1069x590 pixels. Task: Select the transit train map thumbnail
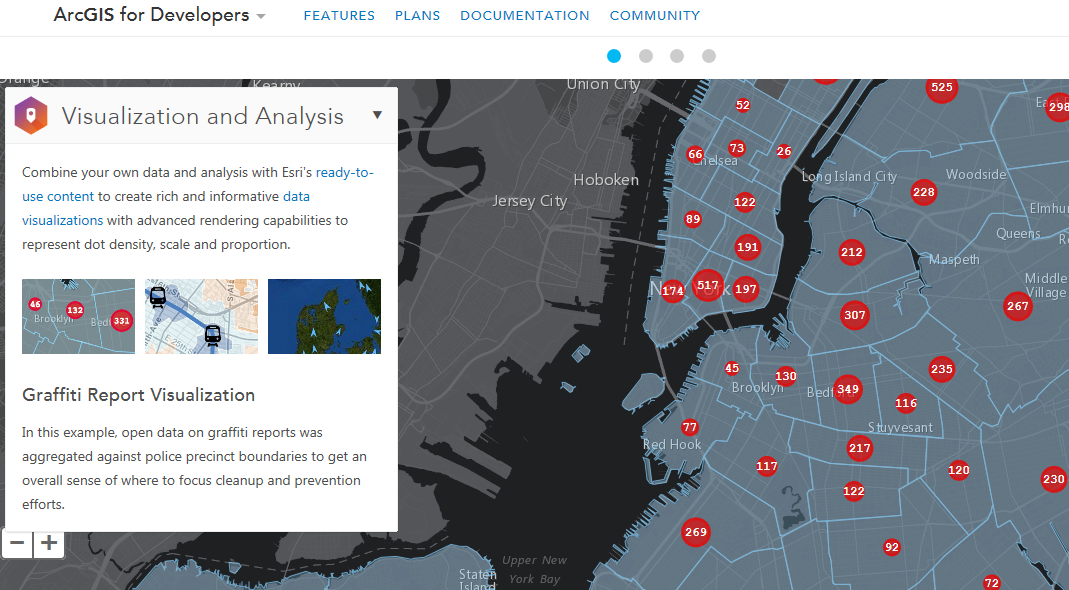(x=201, y=316)
